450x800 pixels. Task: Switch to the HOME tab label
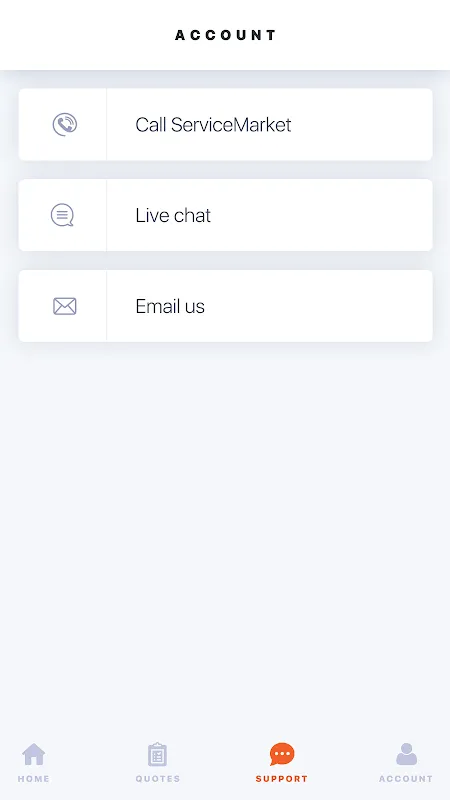[34, 779]
